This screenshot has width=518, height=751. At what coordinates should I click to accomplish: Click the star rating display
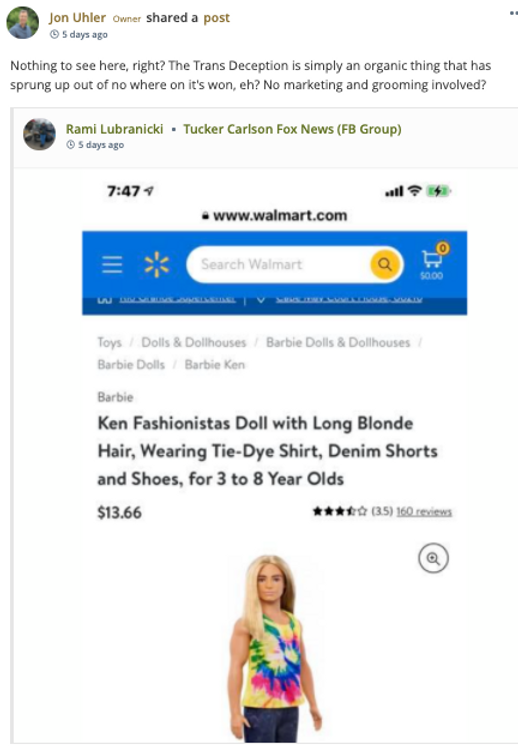pos(340,512)
